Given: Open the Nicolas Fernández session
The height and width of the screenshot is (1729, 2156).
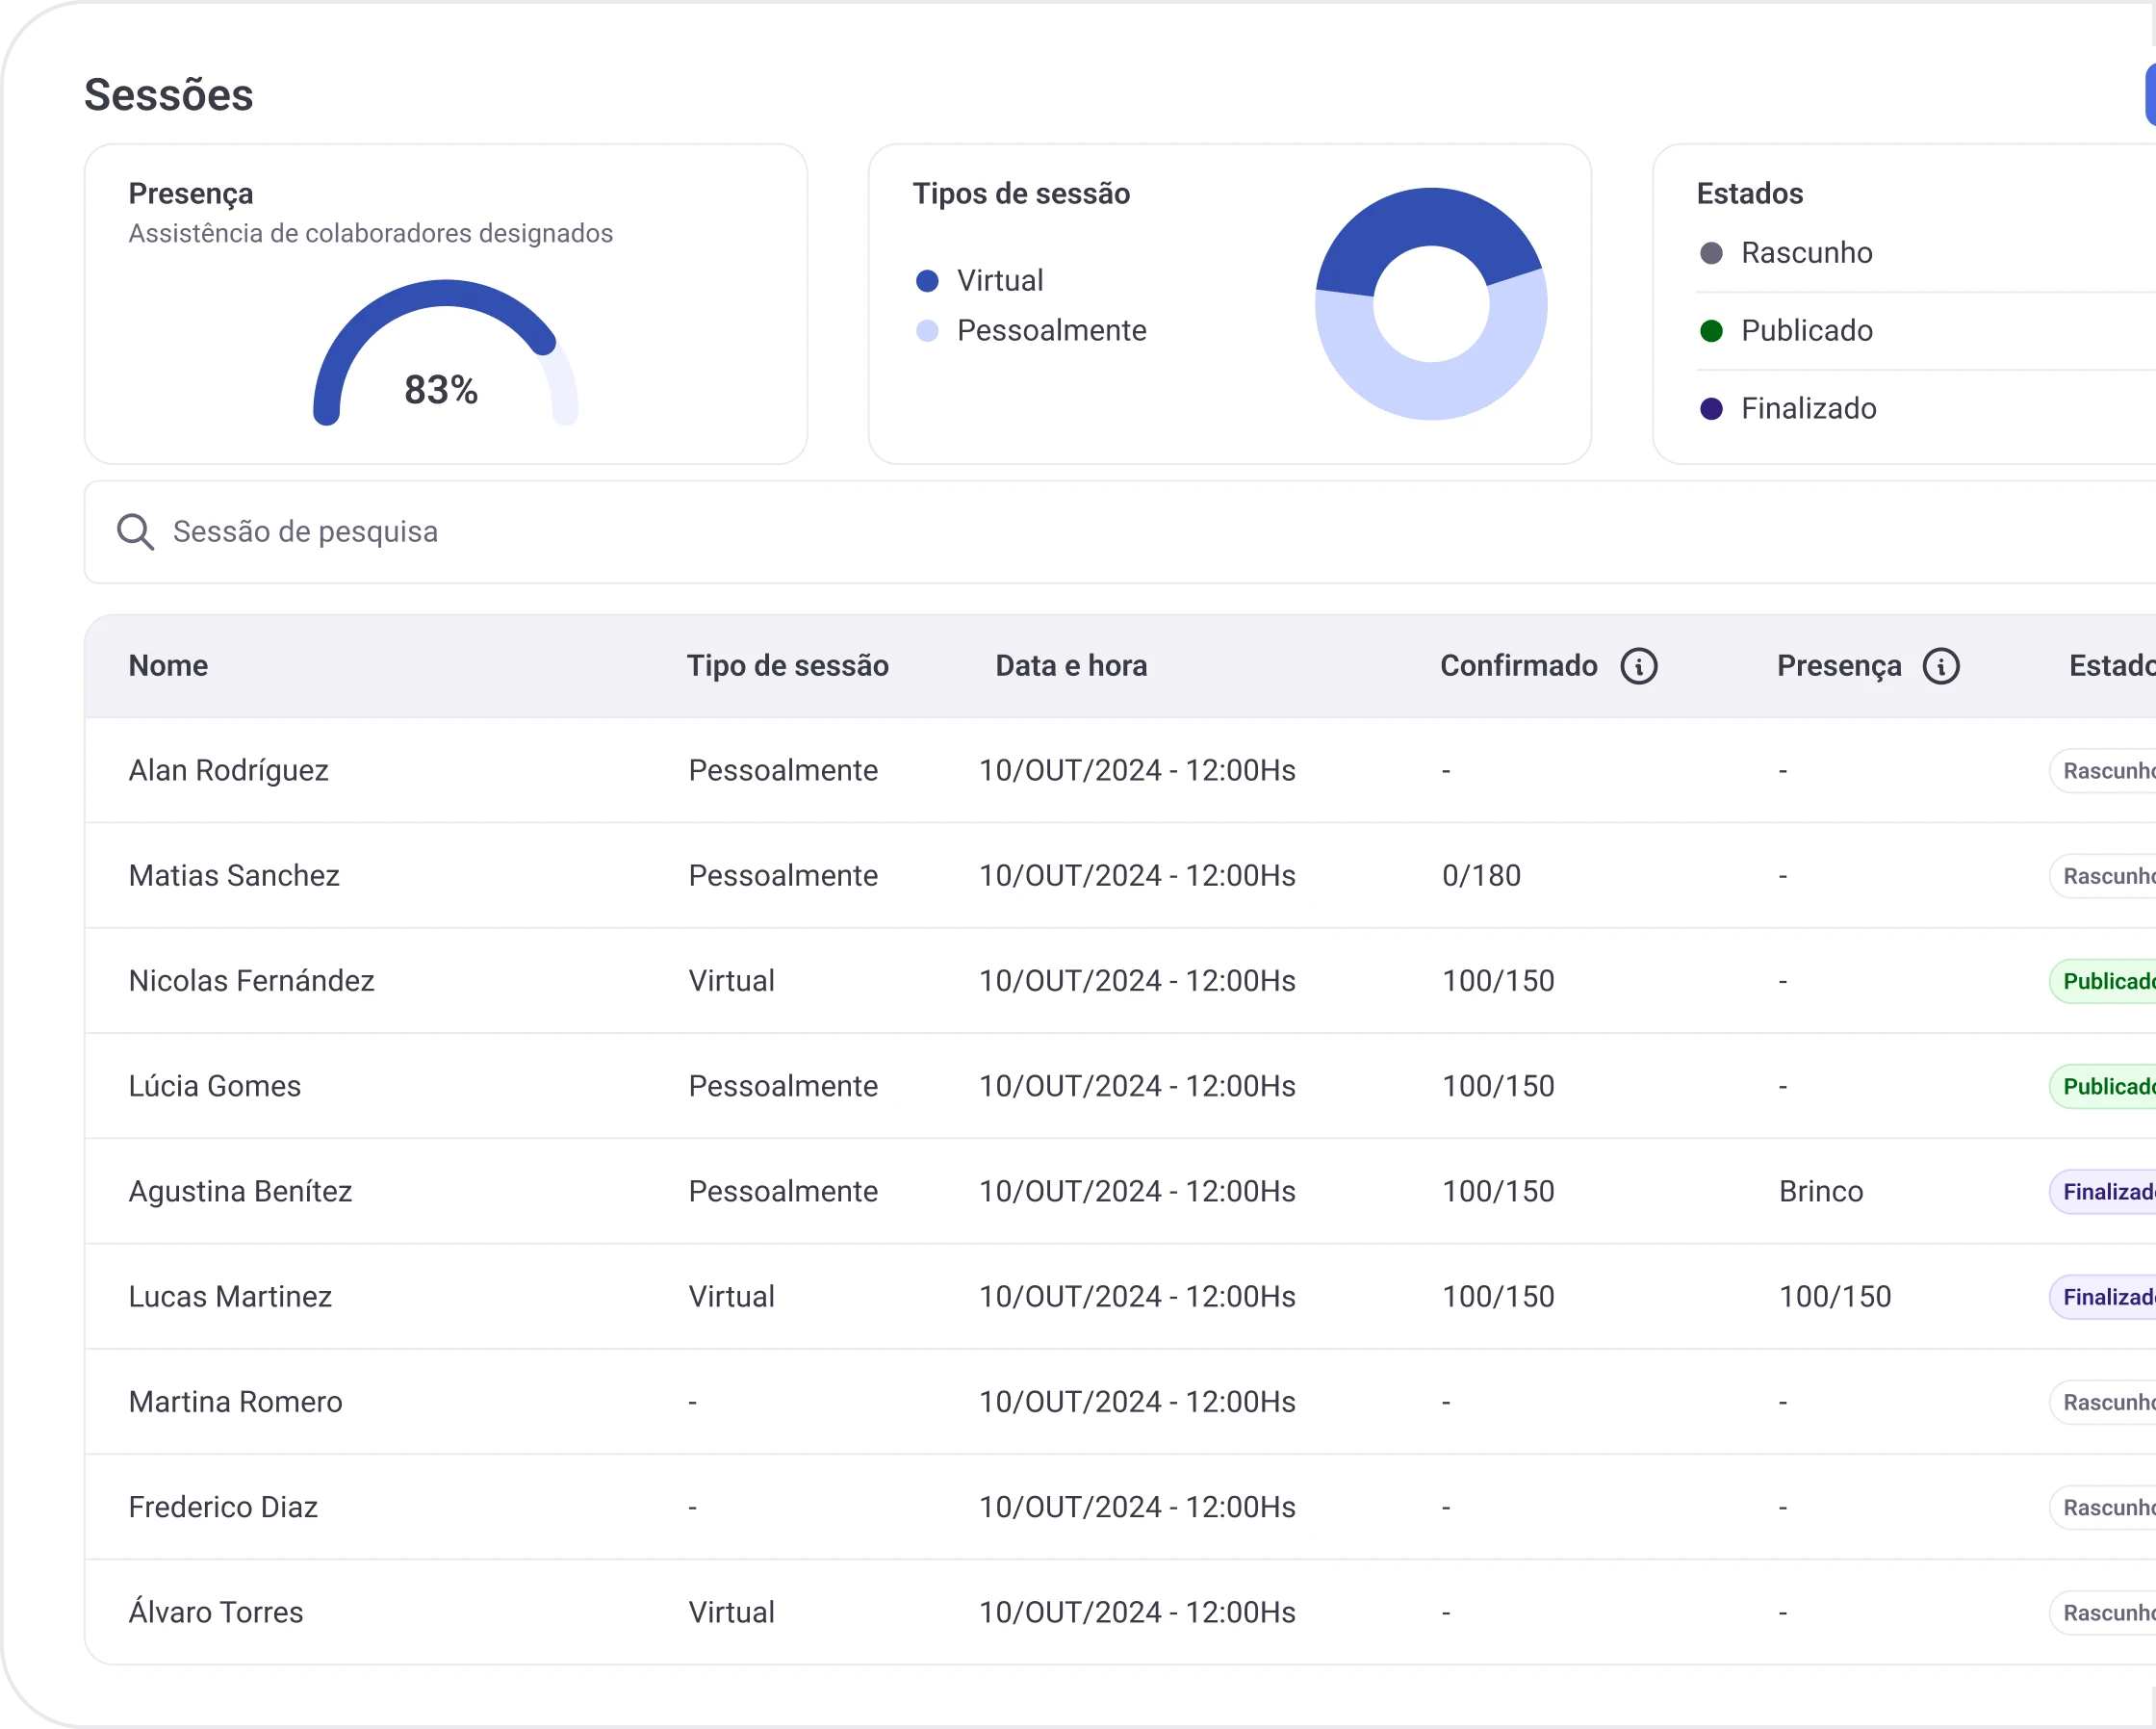Looking at the screenshot, I should point(251,981).
